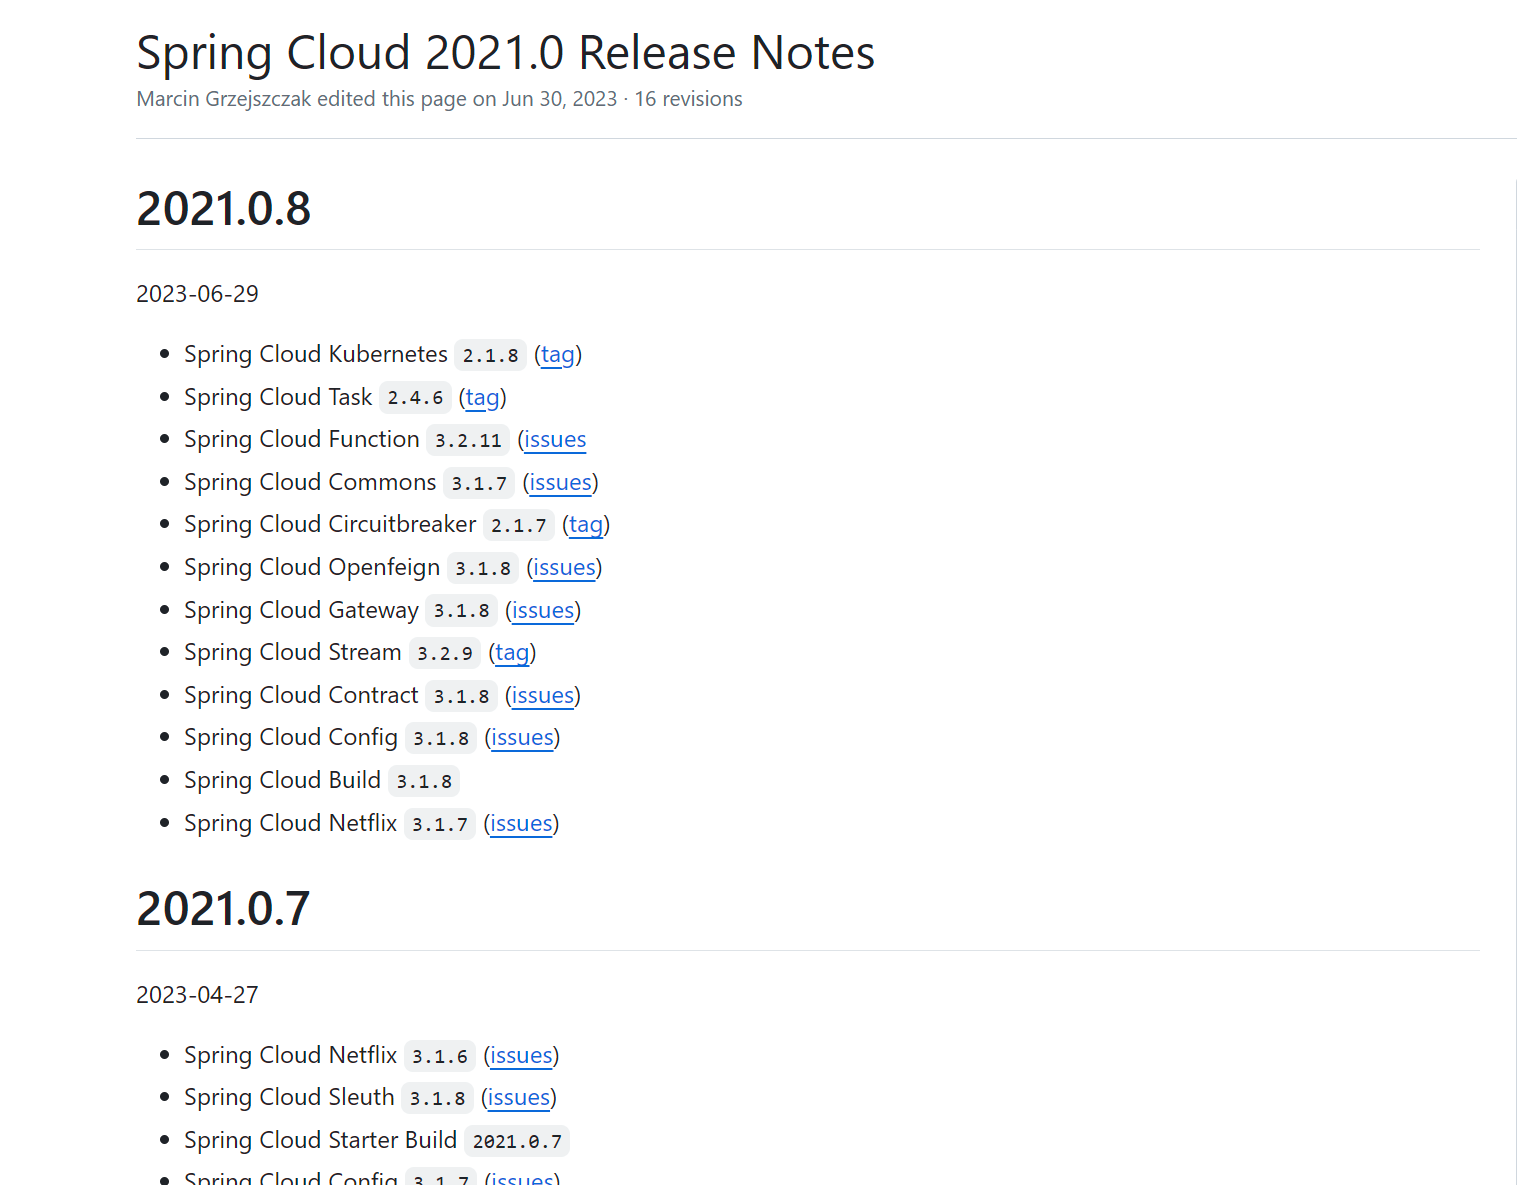The width and height of the screenshot is (1517, 1185).
Task: Click the 2021.0.7 section heading
Action: point(223,909)
